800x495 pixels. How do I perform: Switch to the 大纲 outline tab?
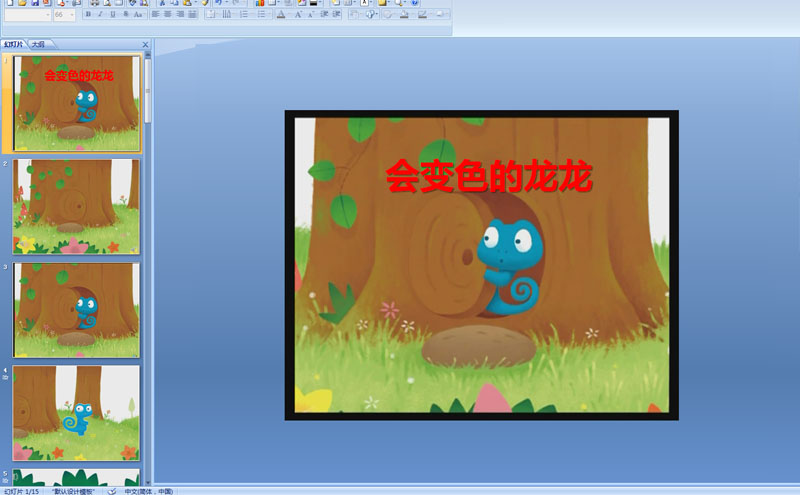pyautogui.click(x=37, y=44)
